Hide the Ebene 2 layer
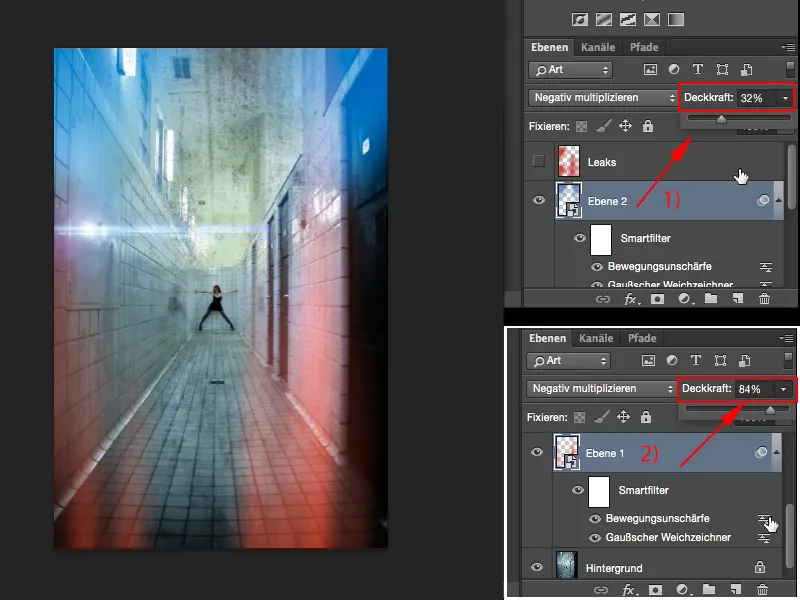 (538, 199)
